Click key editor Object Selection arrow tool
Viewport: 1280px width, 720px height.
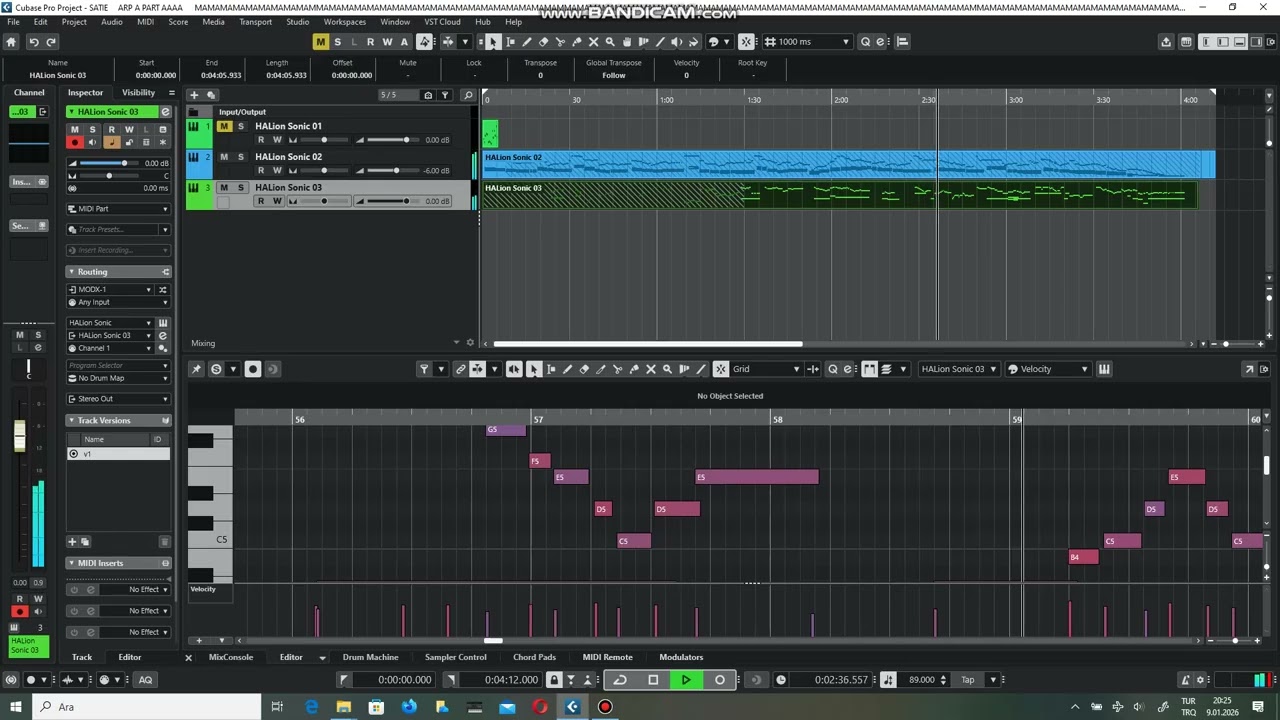pyautogui.click(x=534, y=369)
